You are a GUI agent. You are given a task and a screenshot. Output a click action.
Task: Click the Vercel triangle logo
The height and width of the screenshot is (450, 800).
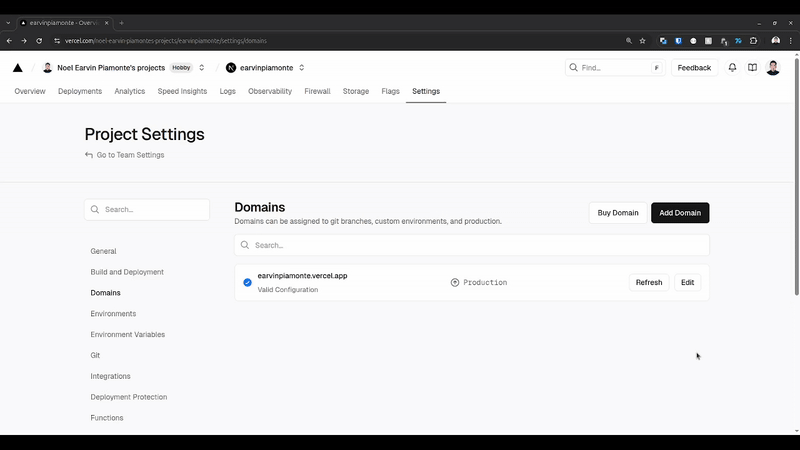(17, 68)
